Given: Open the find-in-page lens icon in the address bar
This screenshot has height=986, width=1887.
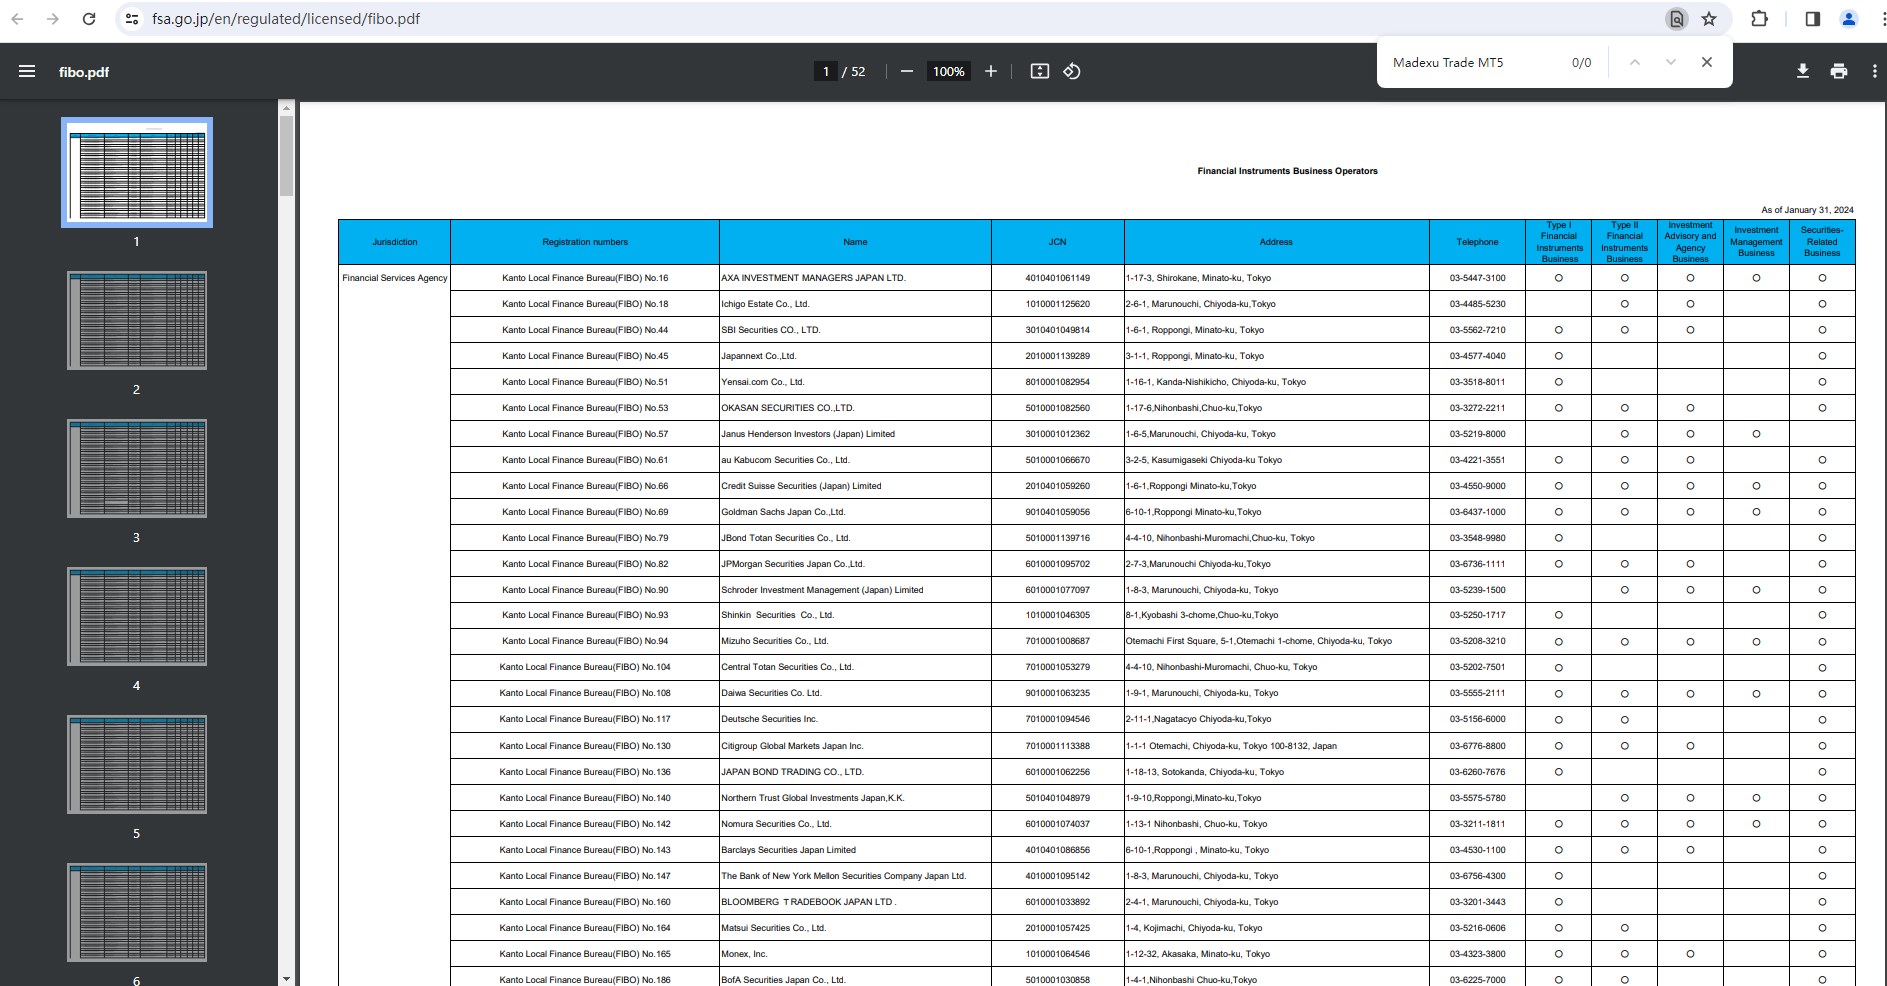Looking at the screenshot, I should [1676, 19].
